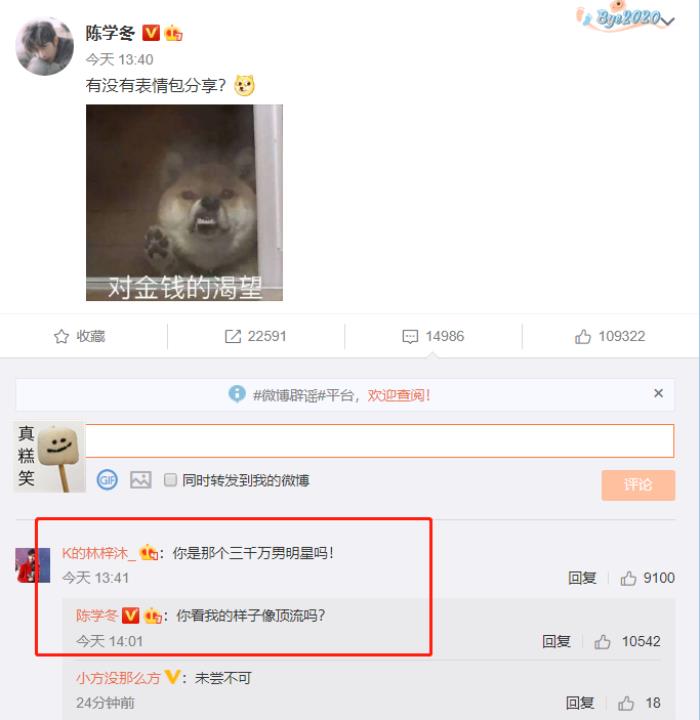700x720 pixels.
Task: Like the reply with 18 likes
Action: click(626, 703)
